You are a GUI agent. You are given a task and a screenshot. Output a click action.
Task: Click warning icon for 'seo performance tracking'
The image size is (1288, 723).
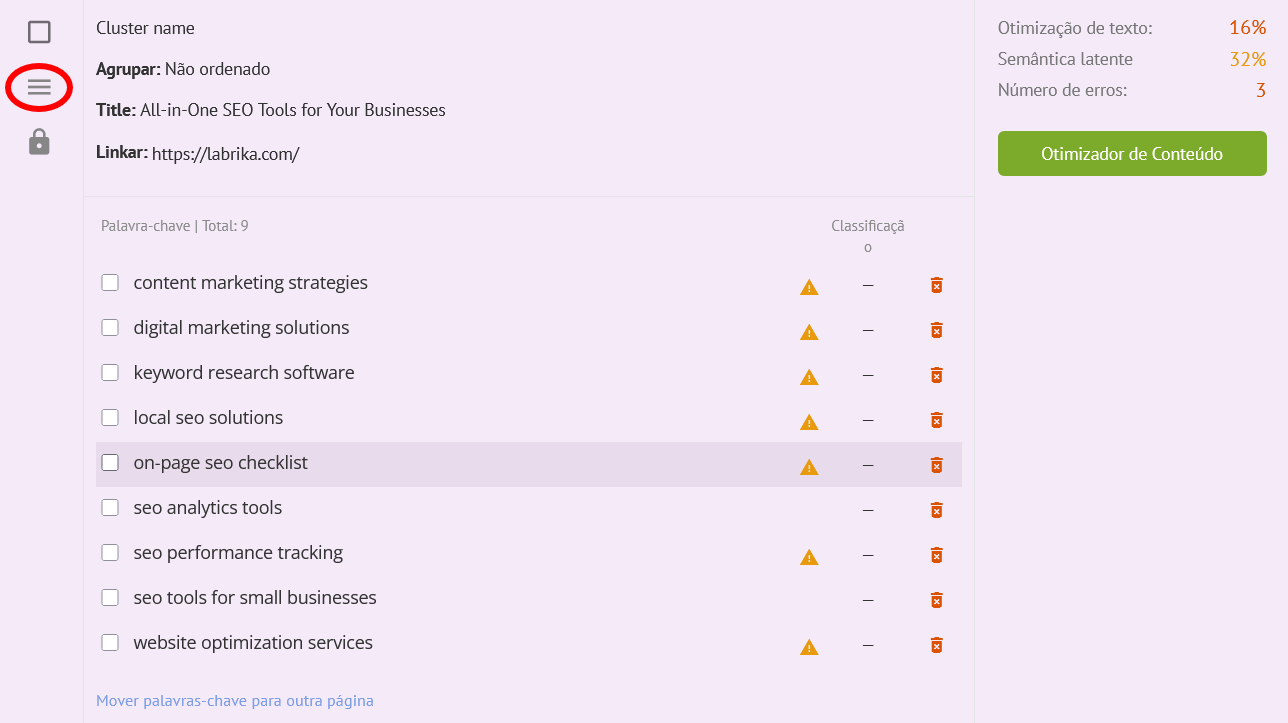point(809,557)
